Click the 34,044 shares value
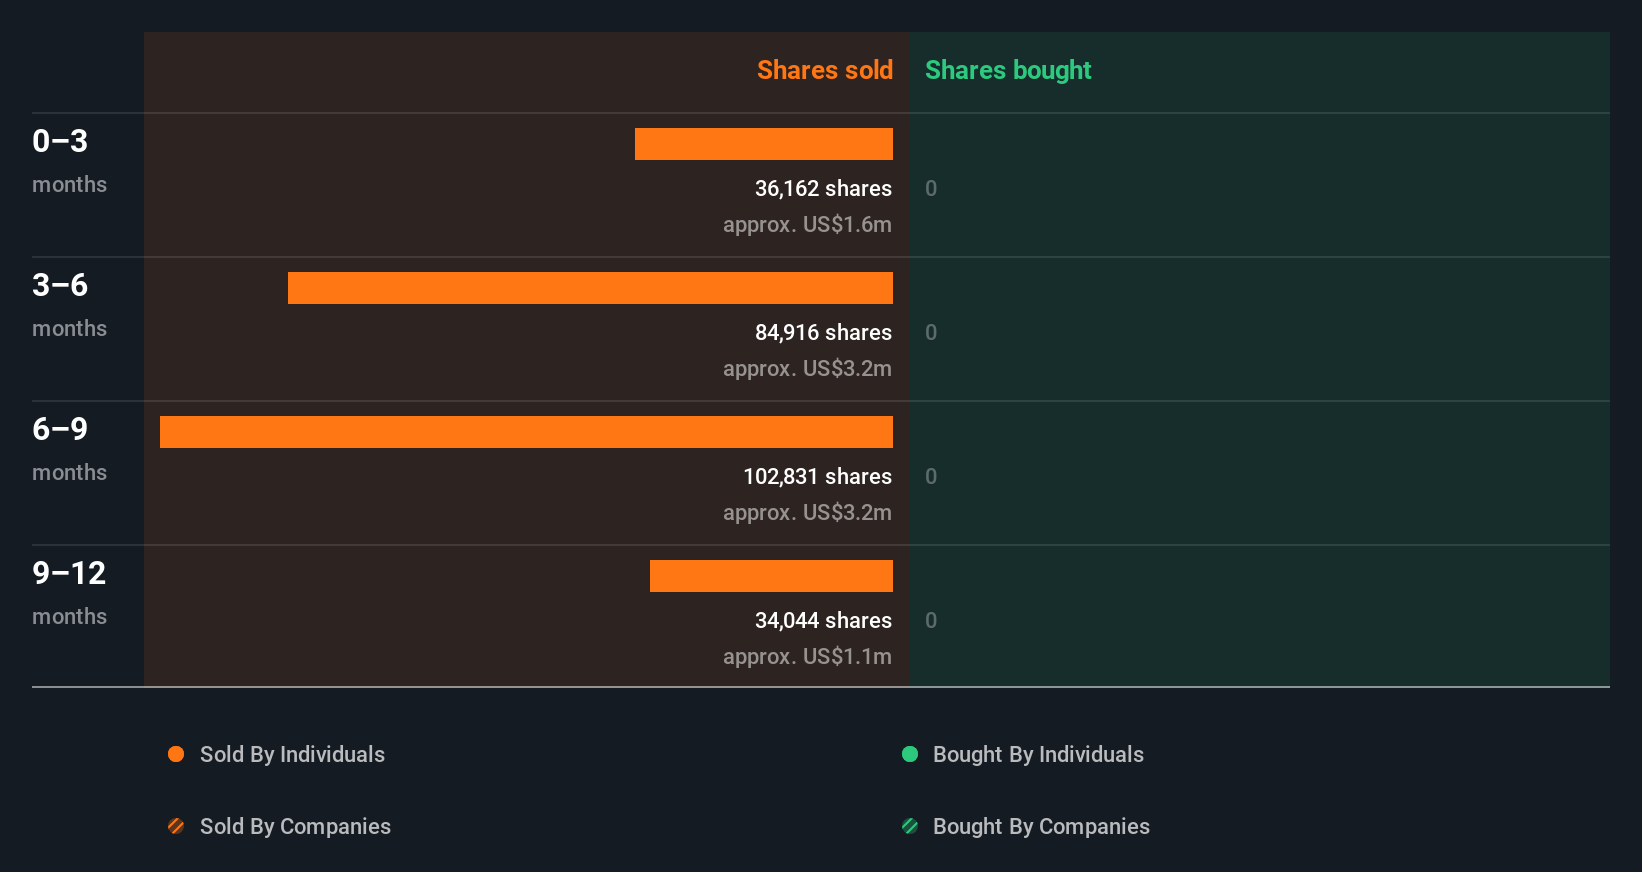This screenshot has width=1642, height=872. (823, 621)
